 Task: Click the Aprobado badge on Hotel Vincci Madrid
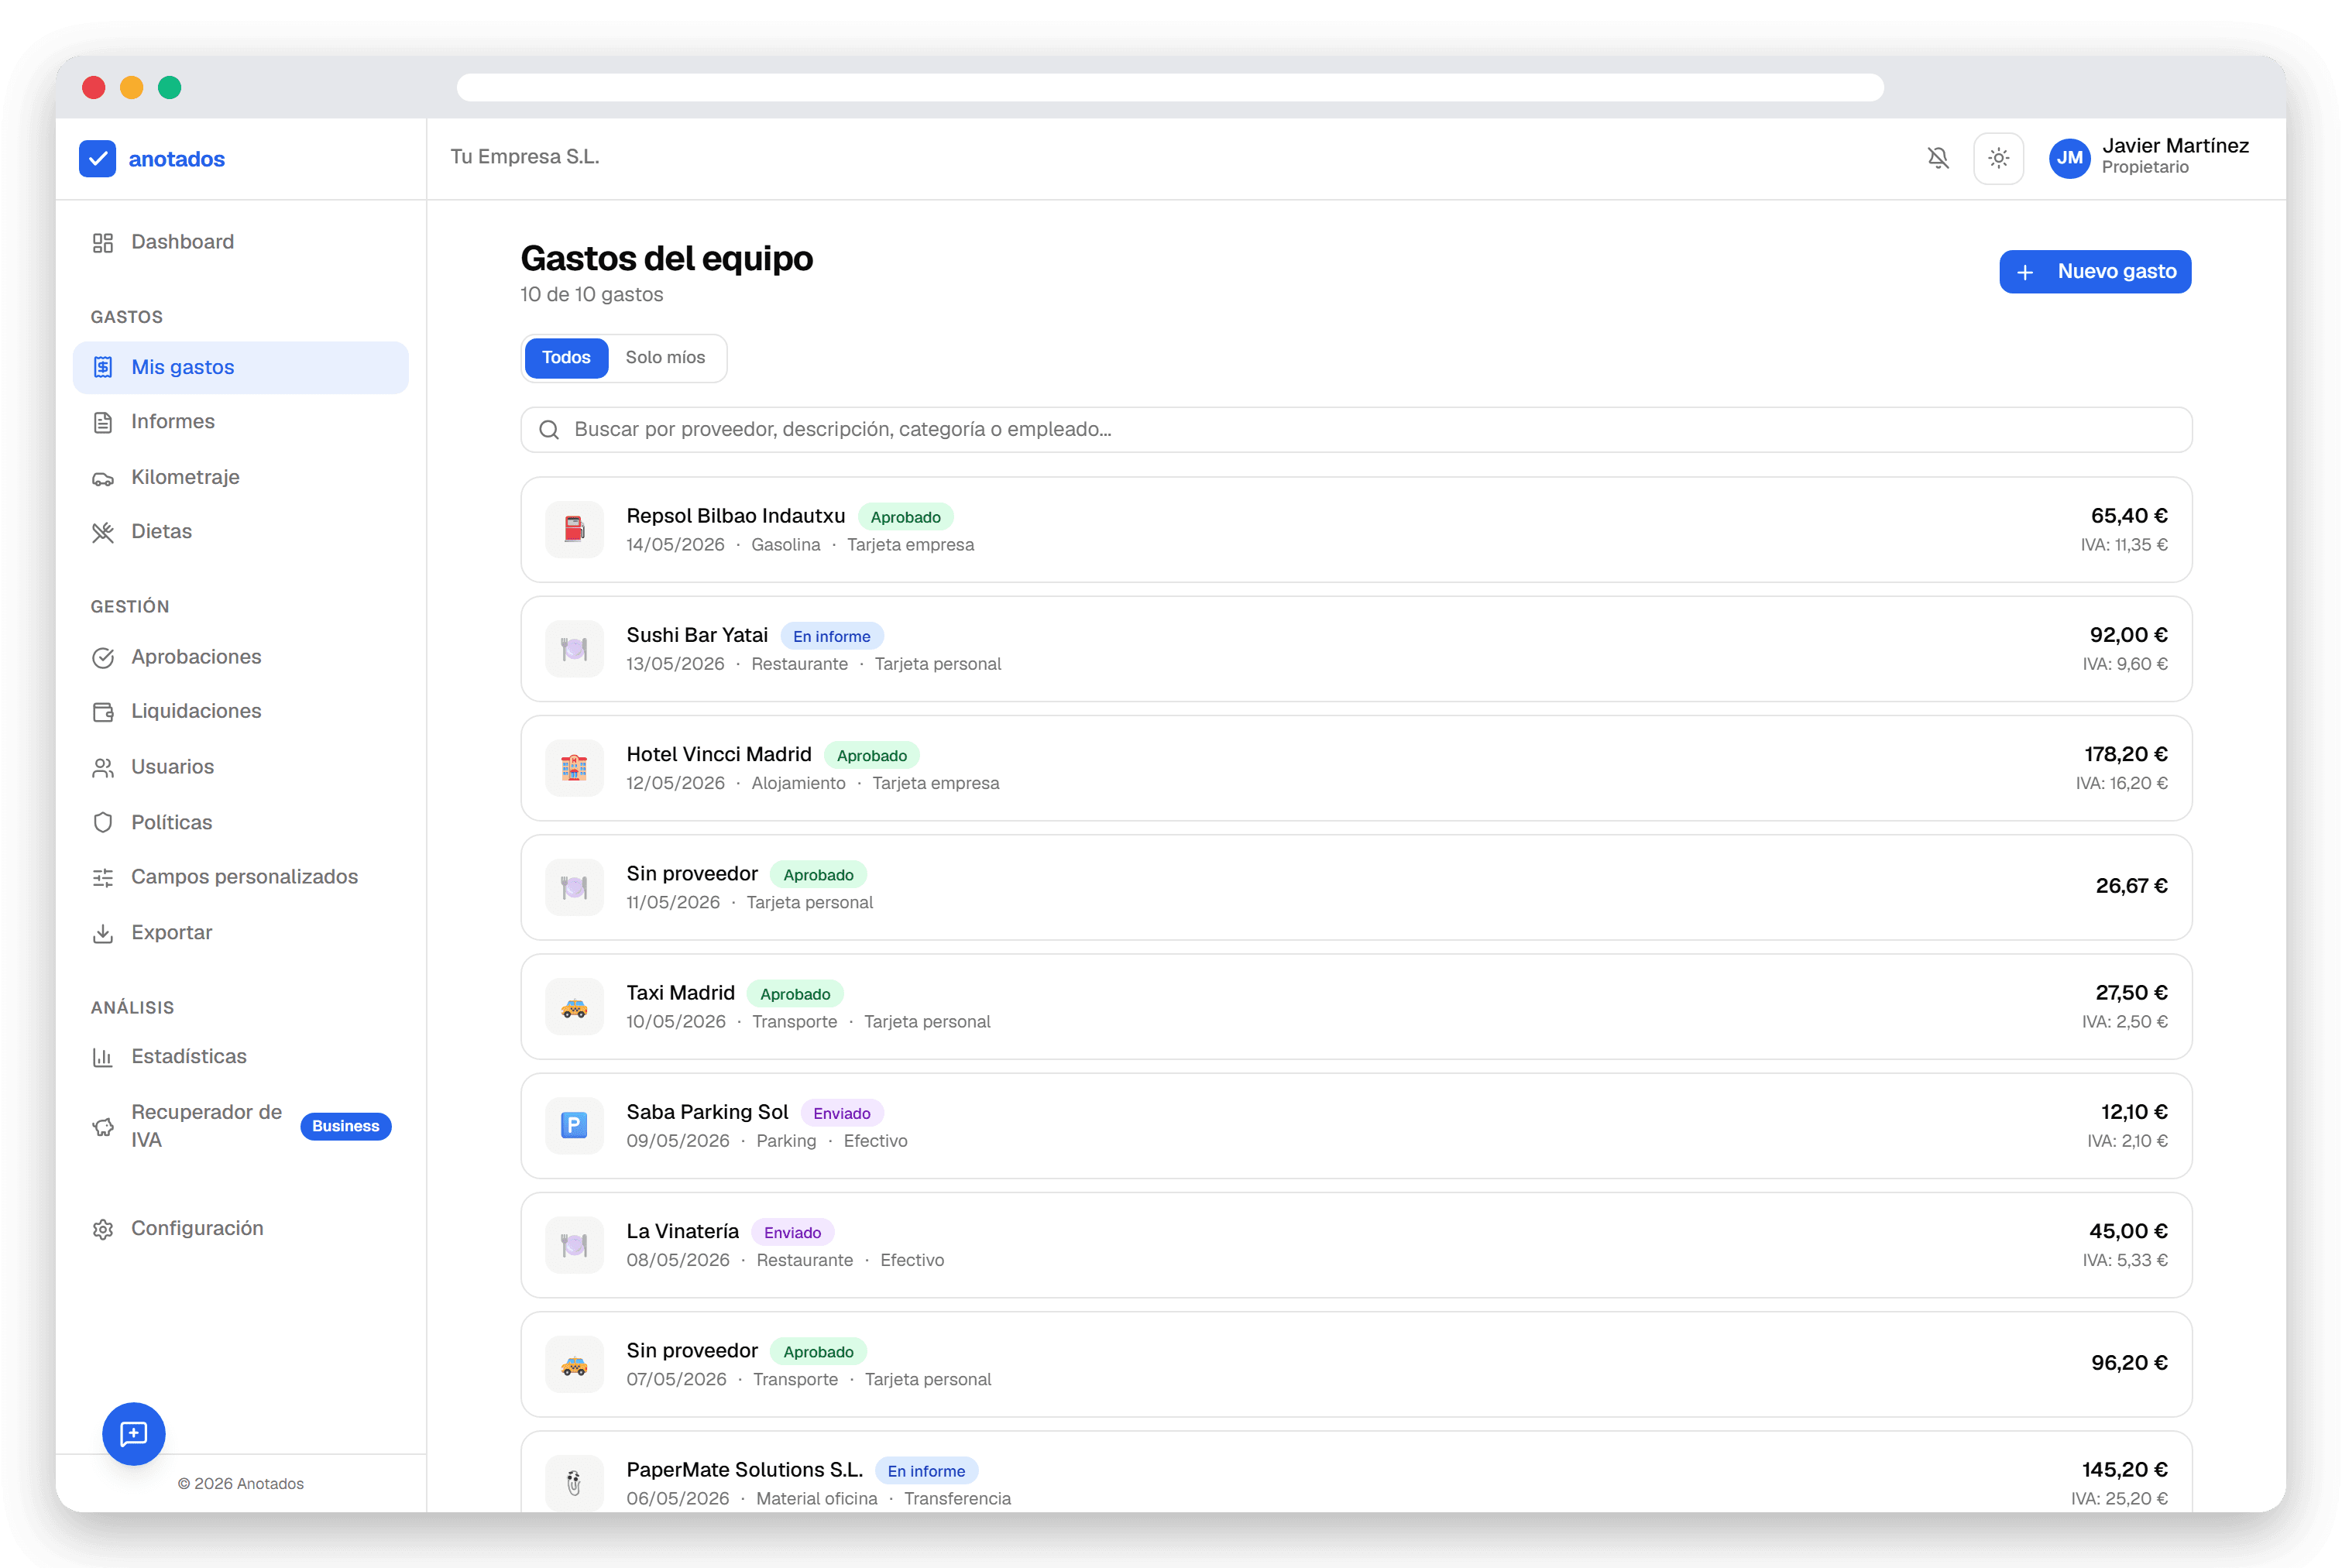click(x=872, y=755)
